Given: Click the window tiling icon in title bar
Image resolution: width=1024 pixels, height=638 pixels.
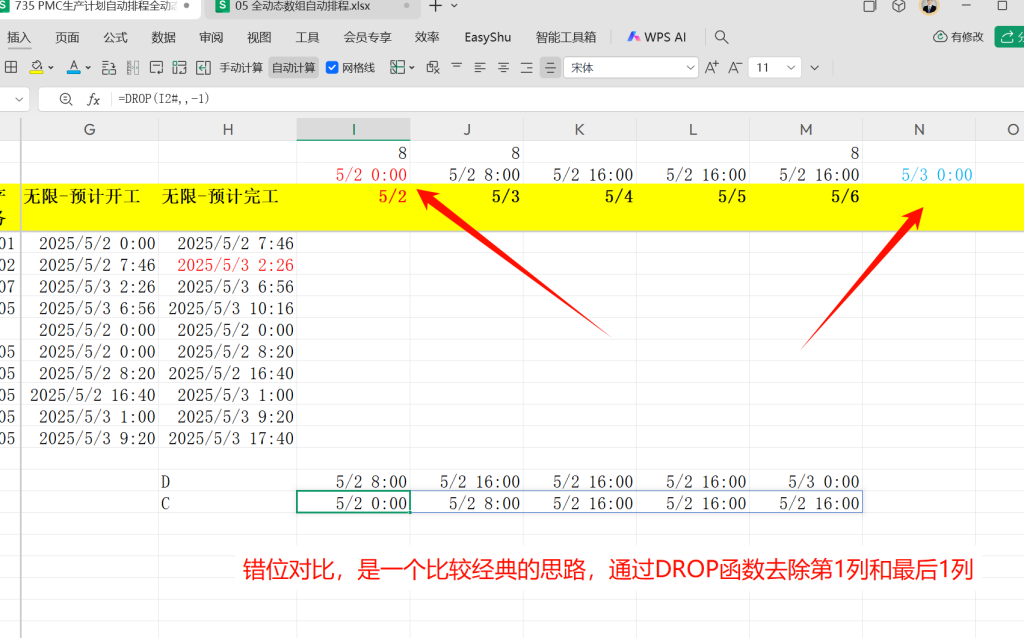Looking at the screenshot, I should click(869, 7).
